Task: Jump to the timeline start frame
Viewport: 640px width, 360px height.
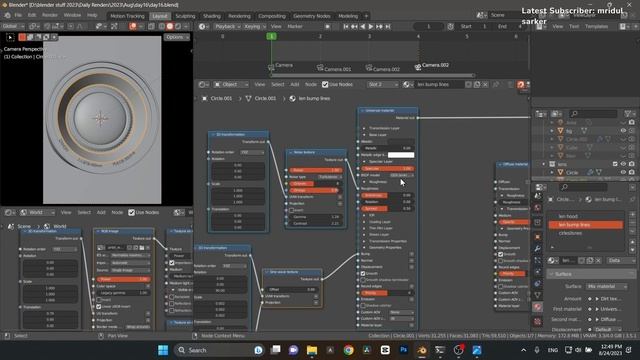Action: [346, 27]
